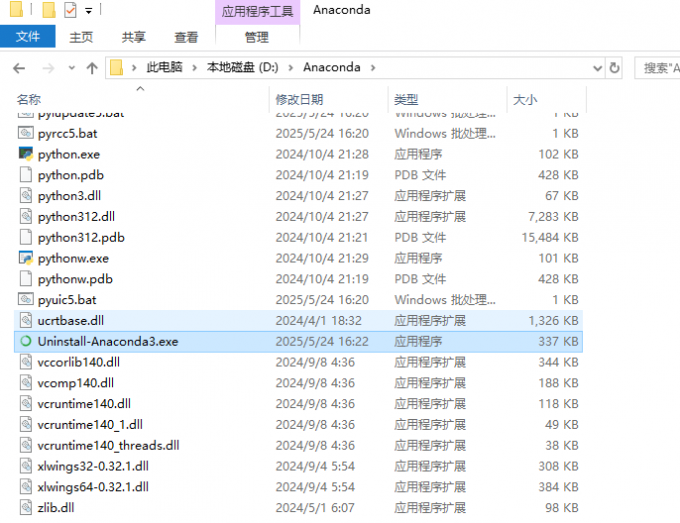Screen dimensions: 680x523
Task: Refresh the Anaconda folder view
Action: pyautogui.click(x=614, y=68)
